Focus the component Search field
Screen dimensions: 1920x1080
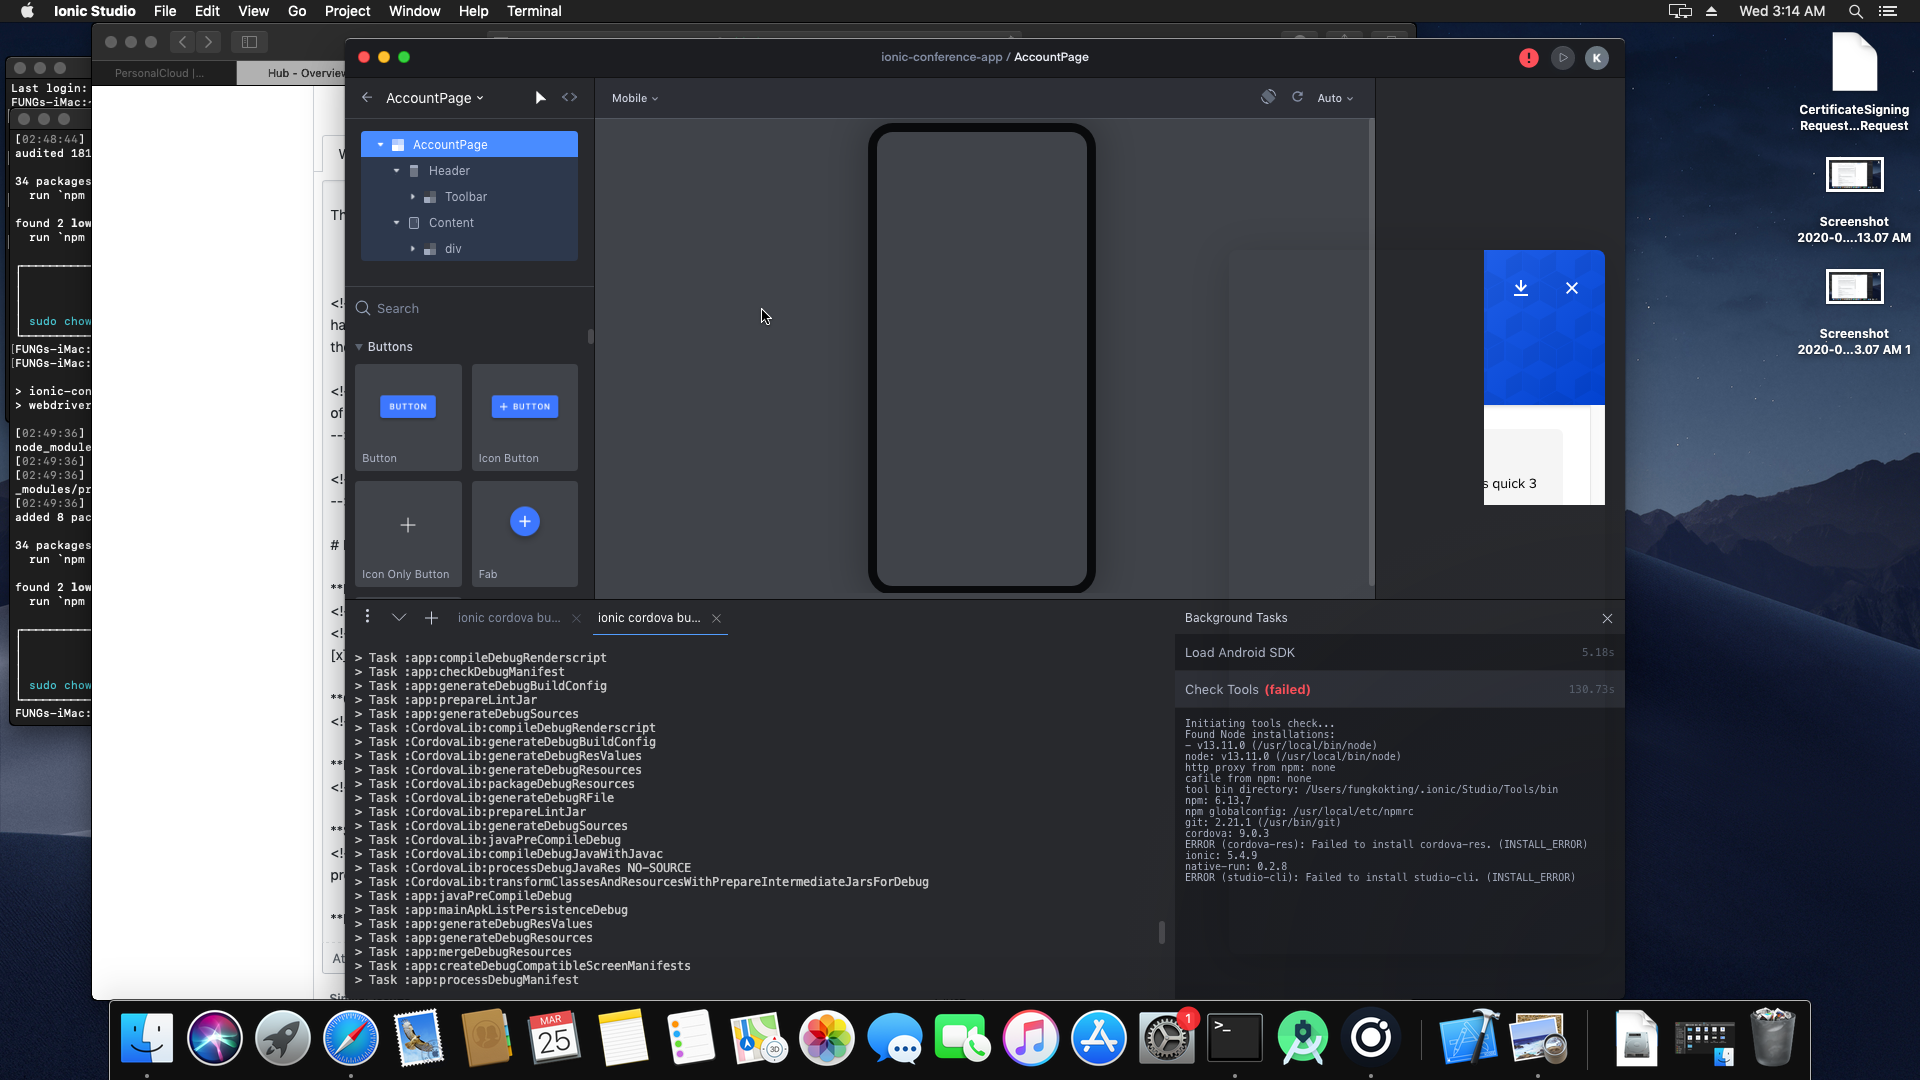coord(470,309)
